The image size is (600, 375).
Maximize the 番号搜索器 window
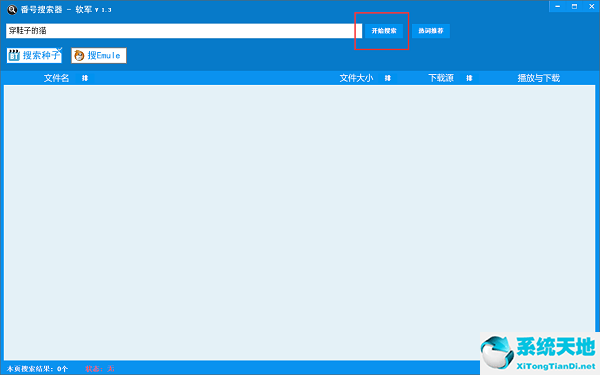click(574, 7)
